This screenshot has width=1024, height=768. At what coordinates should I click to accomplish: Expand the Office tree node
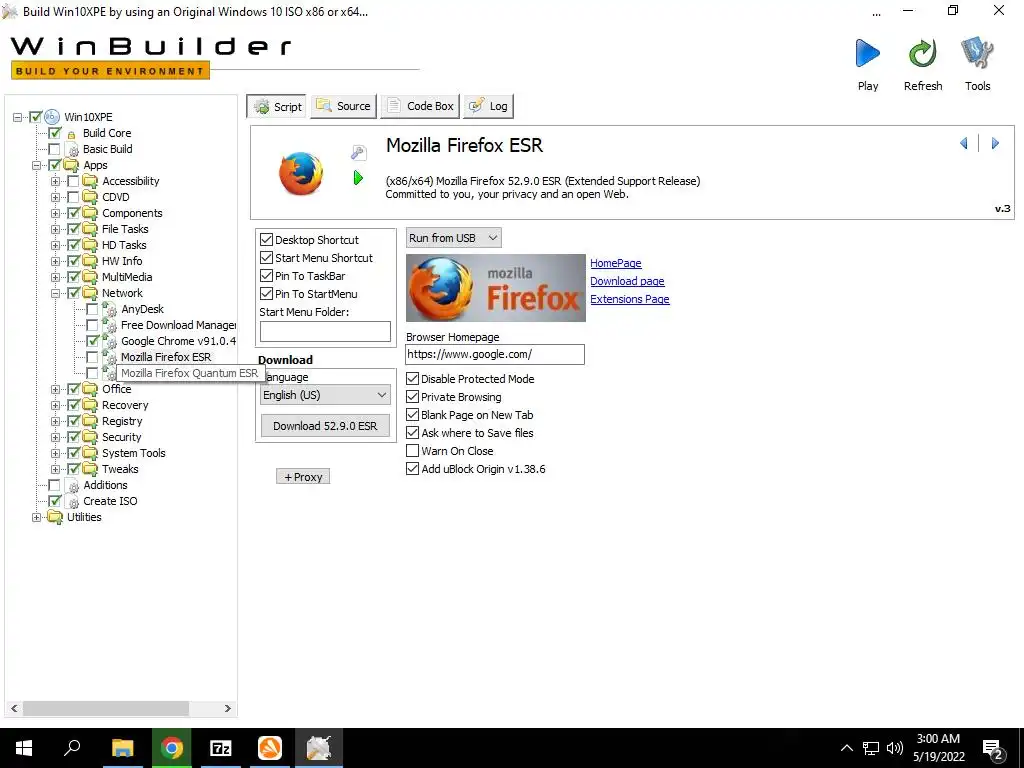pos(56,389)
